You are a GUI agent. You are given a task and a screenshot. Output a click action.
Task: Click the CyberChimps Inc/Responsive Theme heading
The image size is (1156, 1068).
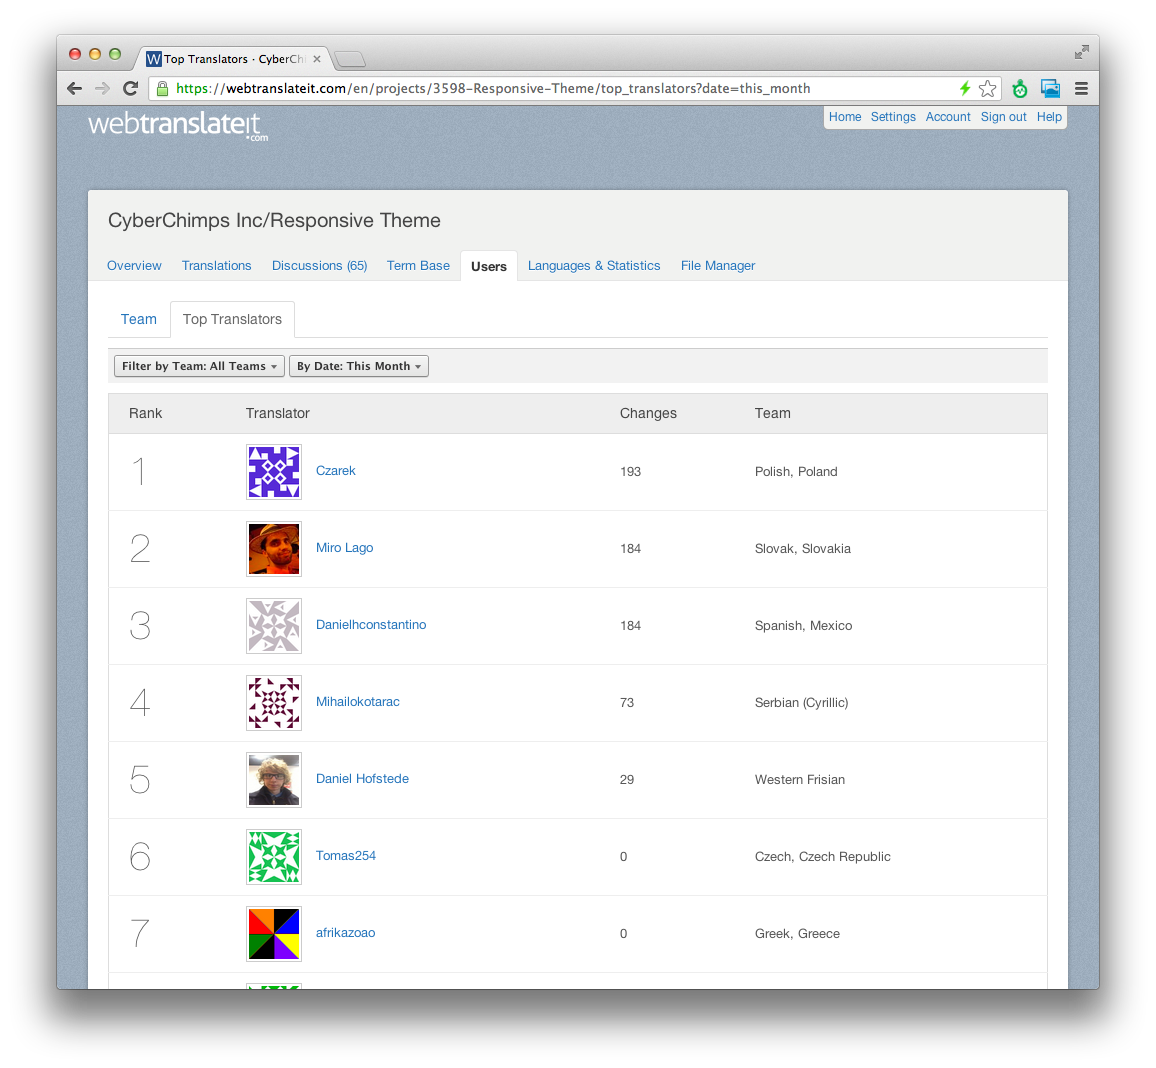pyautogui.click(x=274, y=220)
